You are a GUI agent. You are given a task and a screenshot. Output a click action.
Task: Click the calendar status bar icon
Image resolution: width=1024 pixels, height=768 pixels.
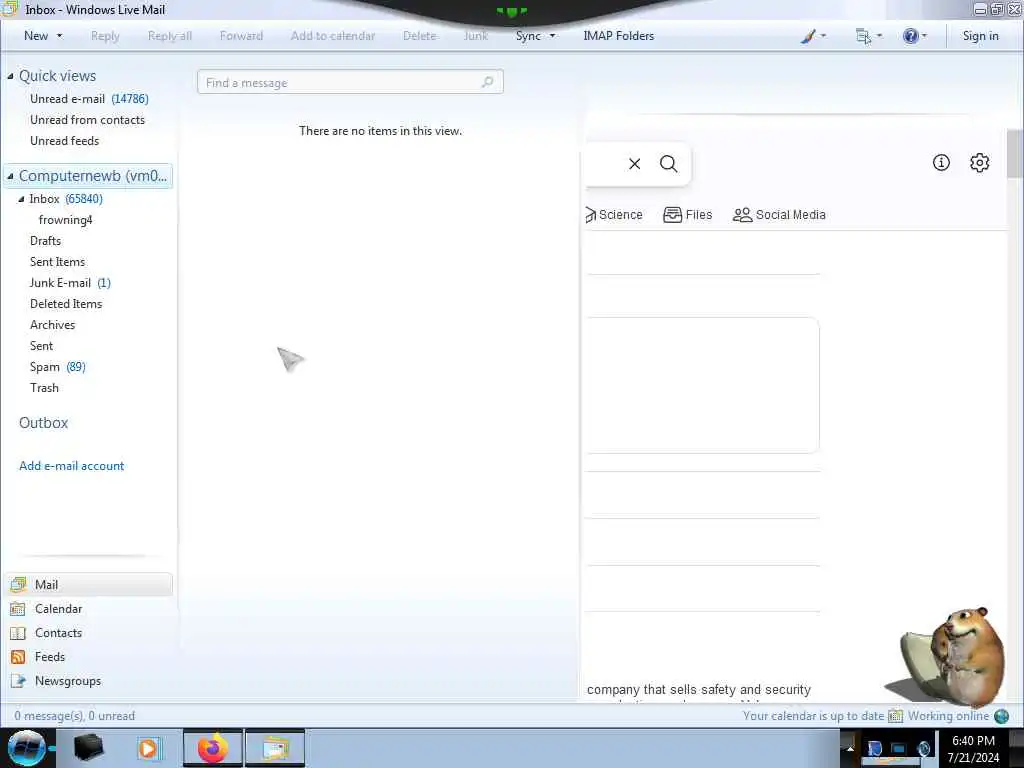pyautogui.click(x=895, y=716)
